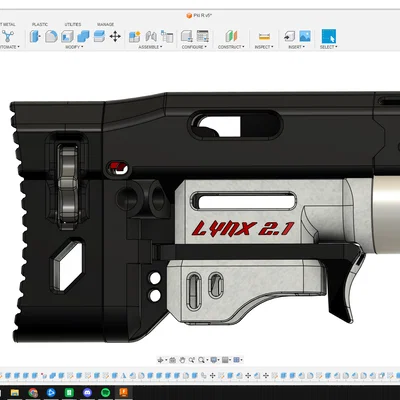Click the Insert canvas image icon
Viewport: 400px width, 400px height.
(305, 36)
